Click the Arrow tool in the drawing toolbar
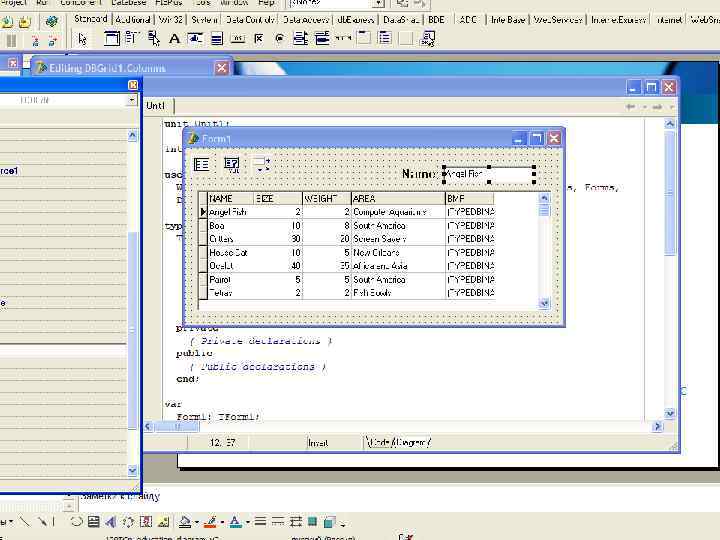 pyautogui.click(x=42, y=522)
